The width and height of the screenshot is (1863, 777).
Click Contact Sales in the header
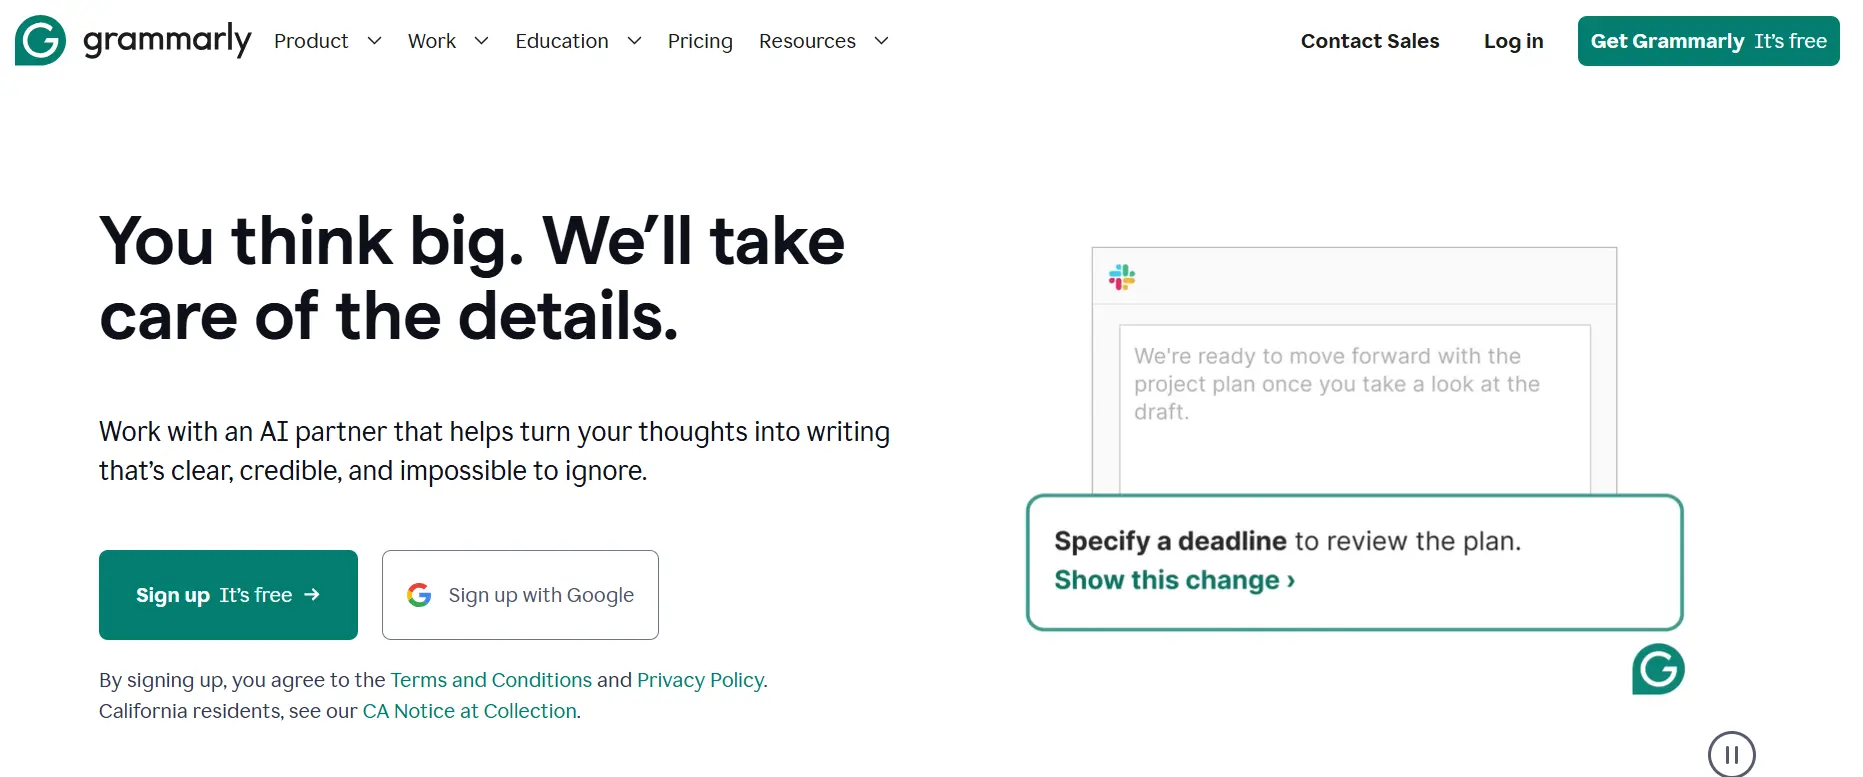pos(1369,41)
